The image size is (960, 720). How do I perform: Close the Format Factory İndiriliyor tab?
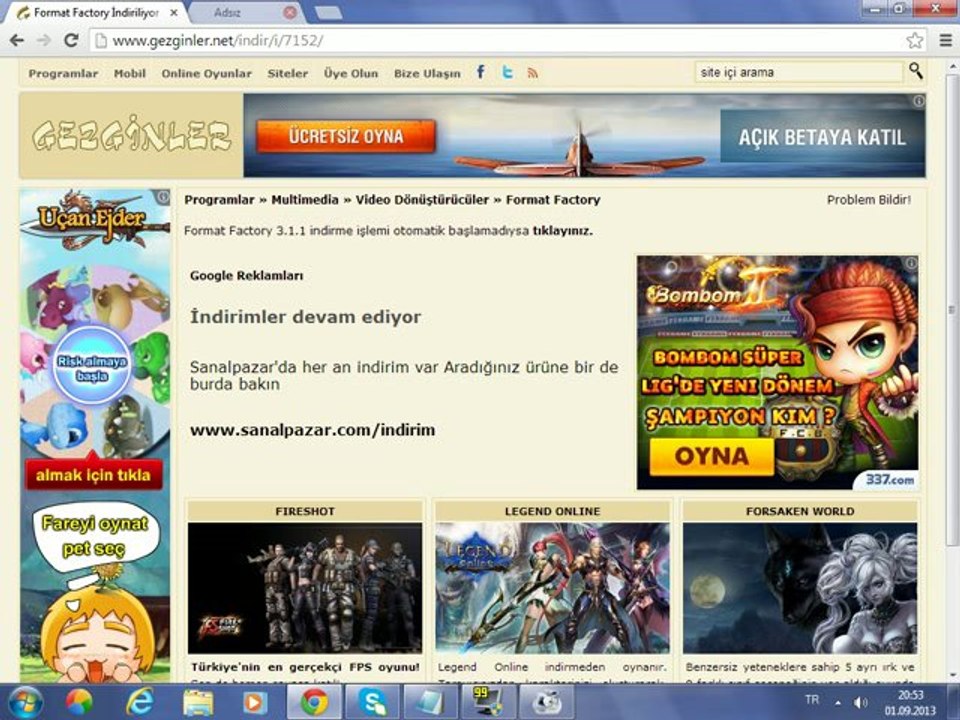174,12
